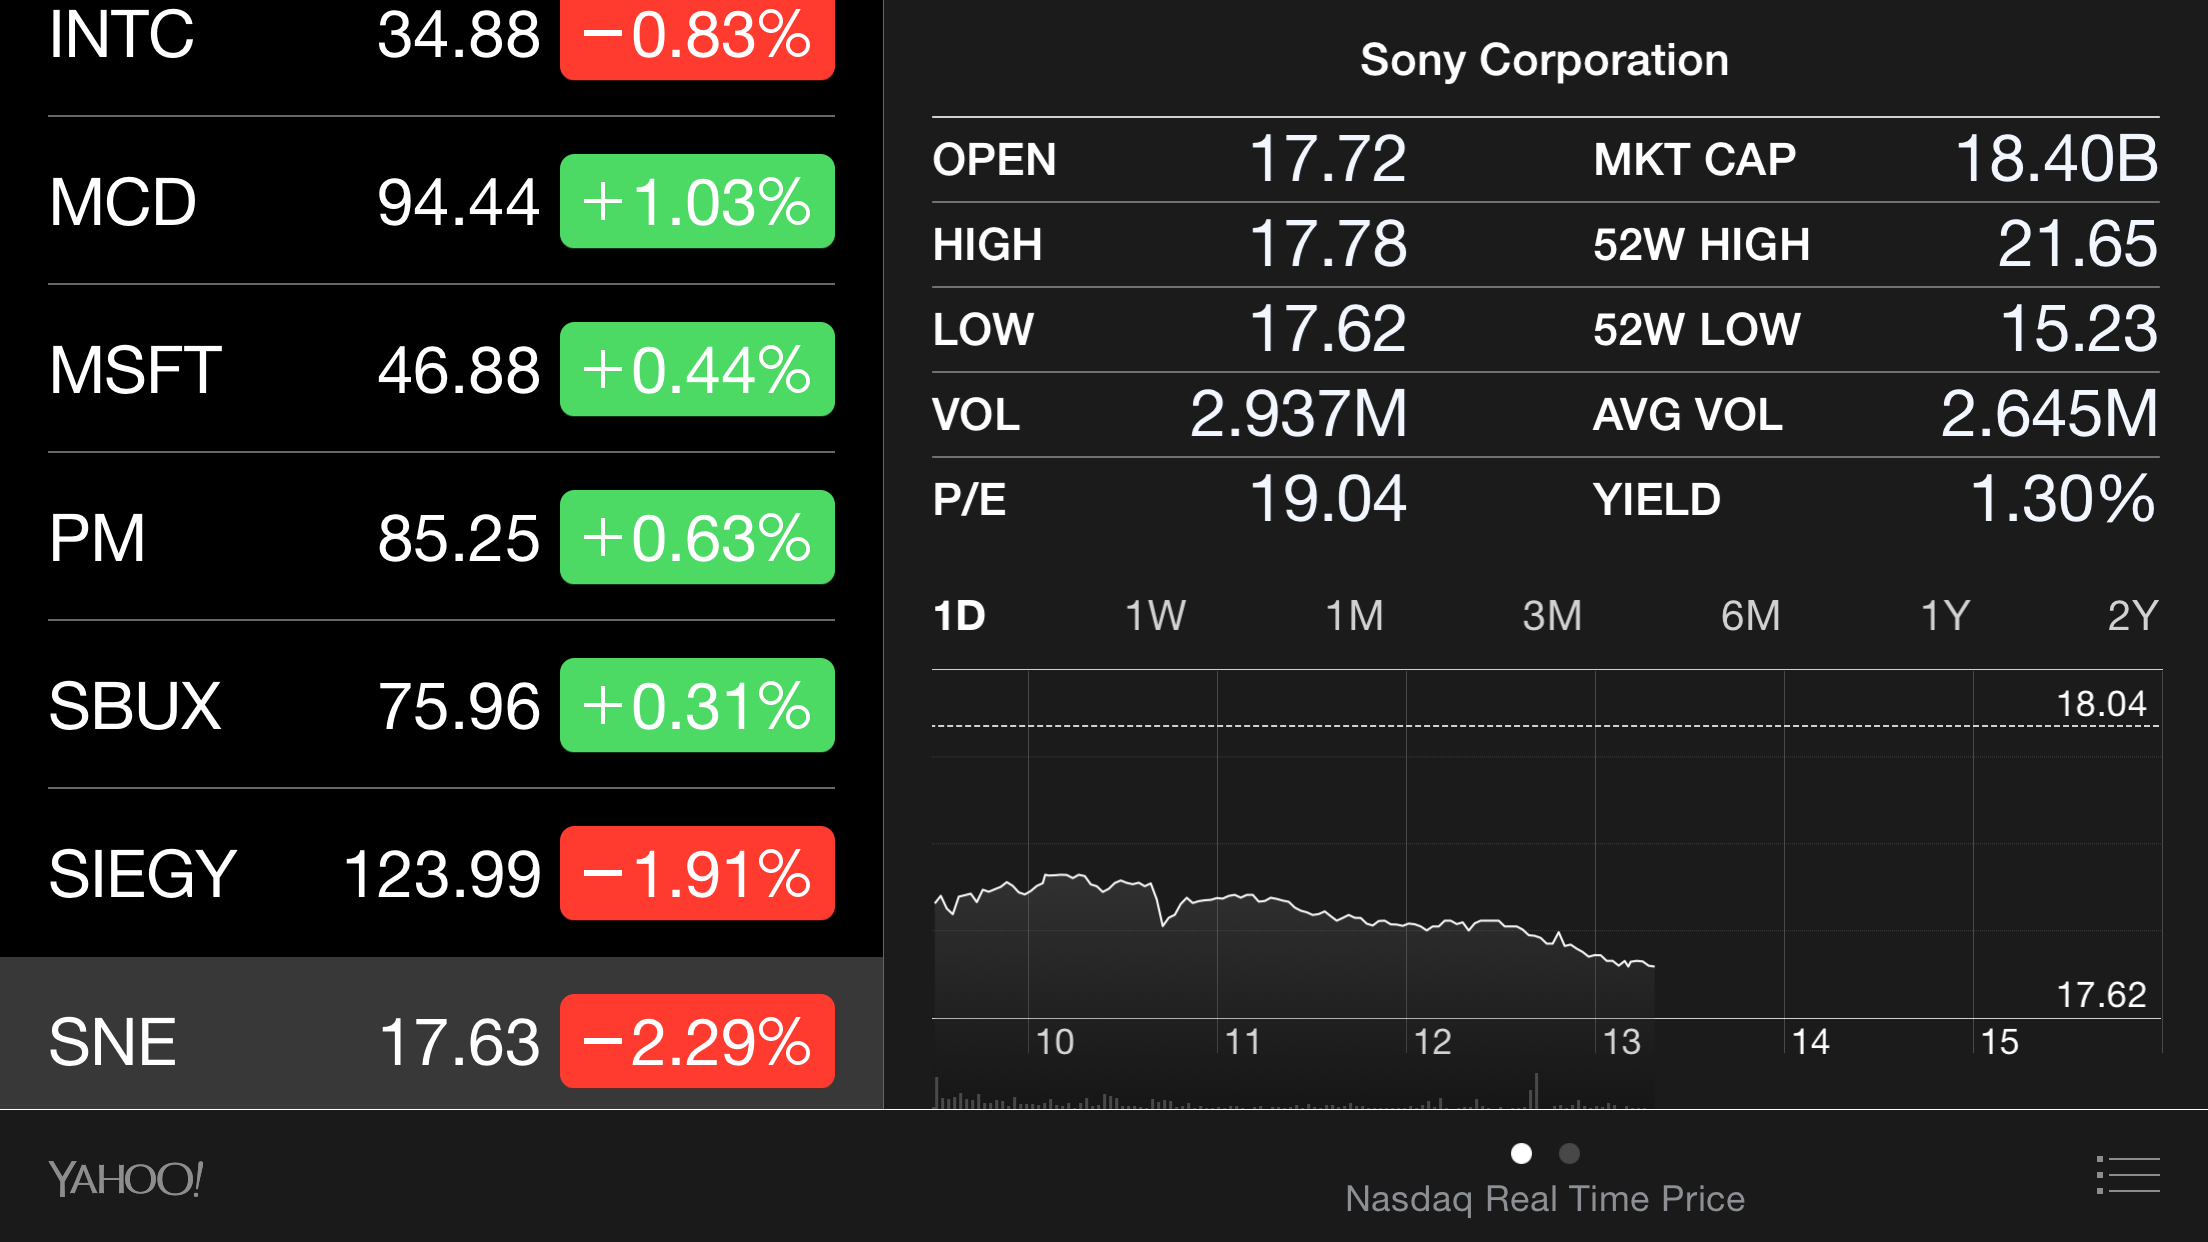Switch chart to 2Y range
Screen dimensions: 2208x1242
coord(2132,615)
